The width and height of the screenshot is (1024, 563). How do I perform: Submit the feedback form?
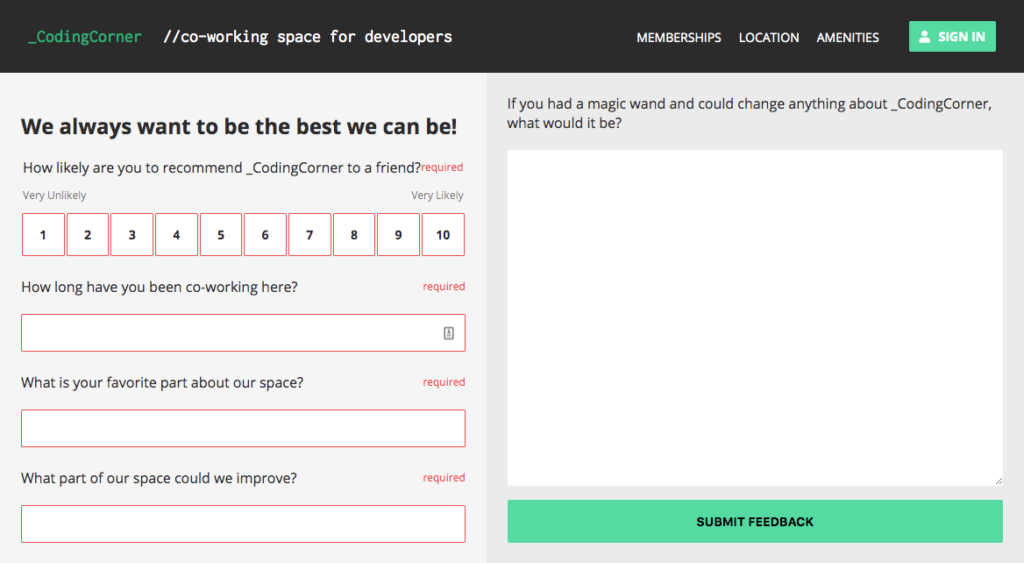point(755,521)
